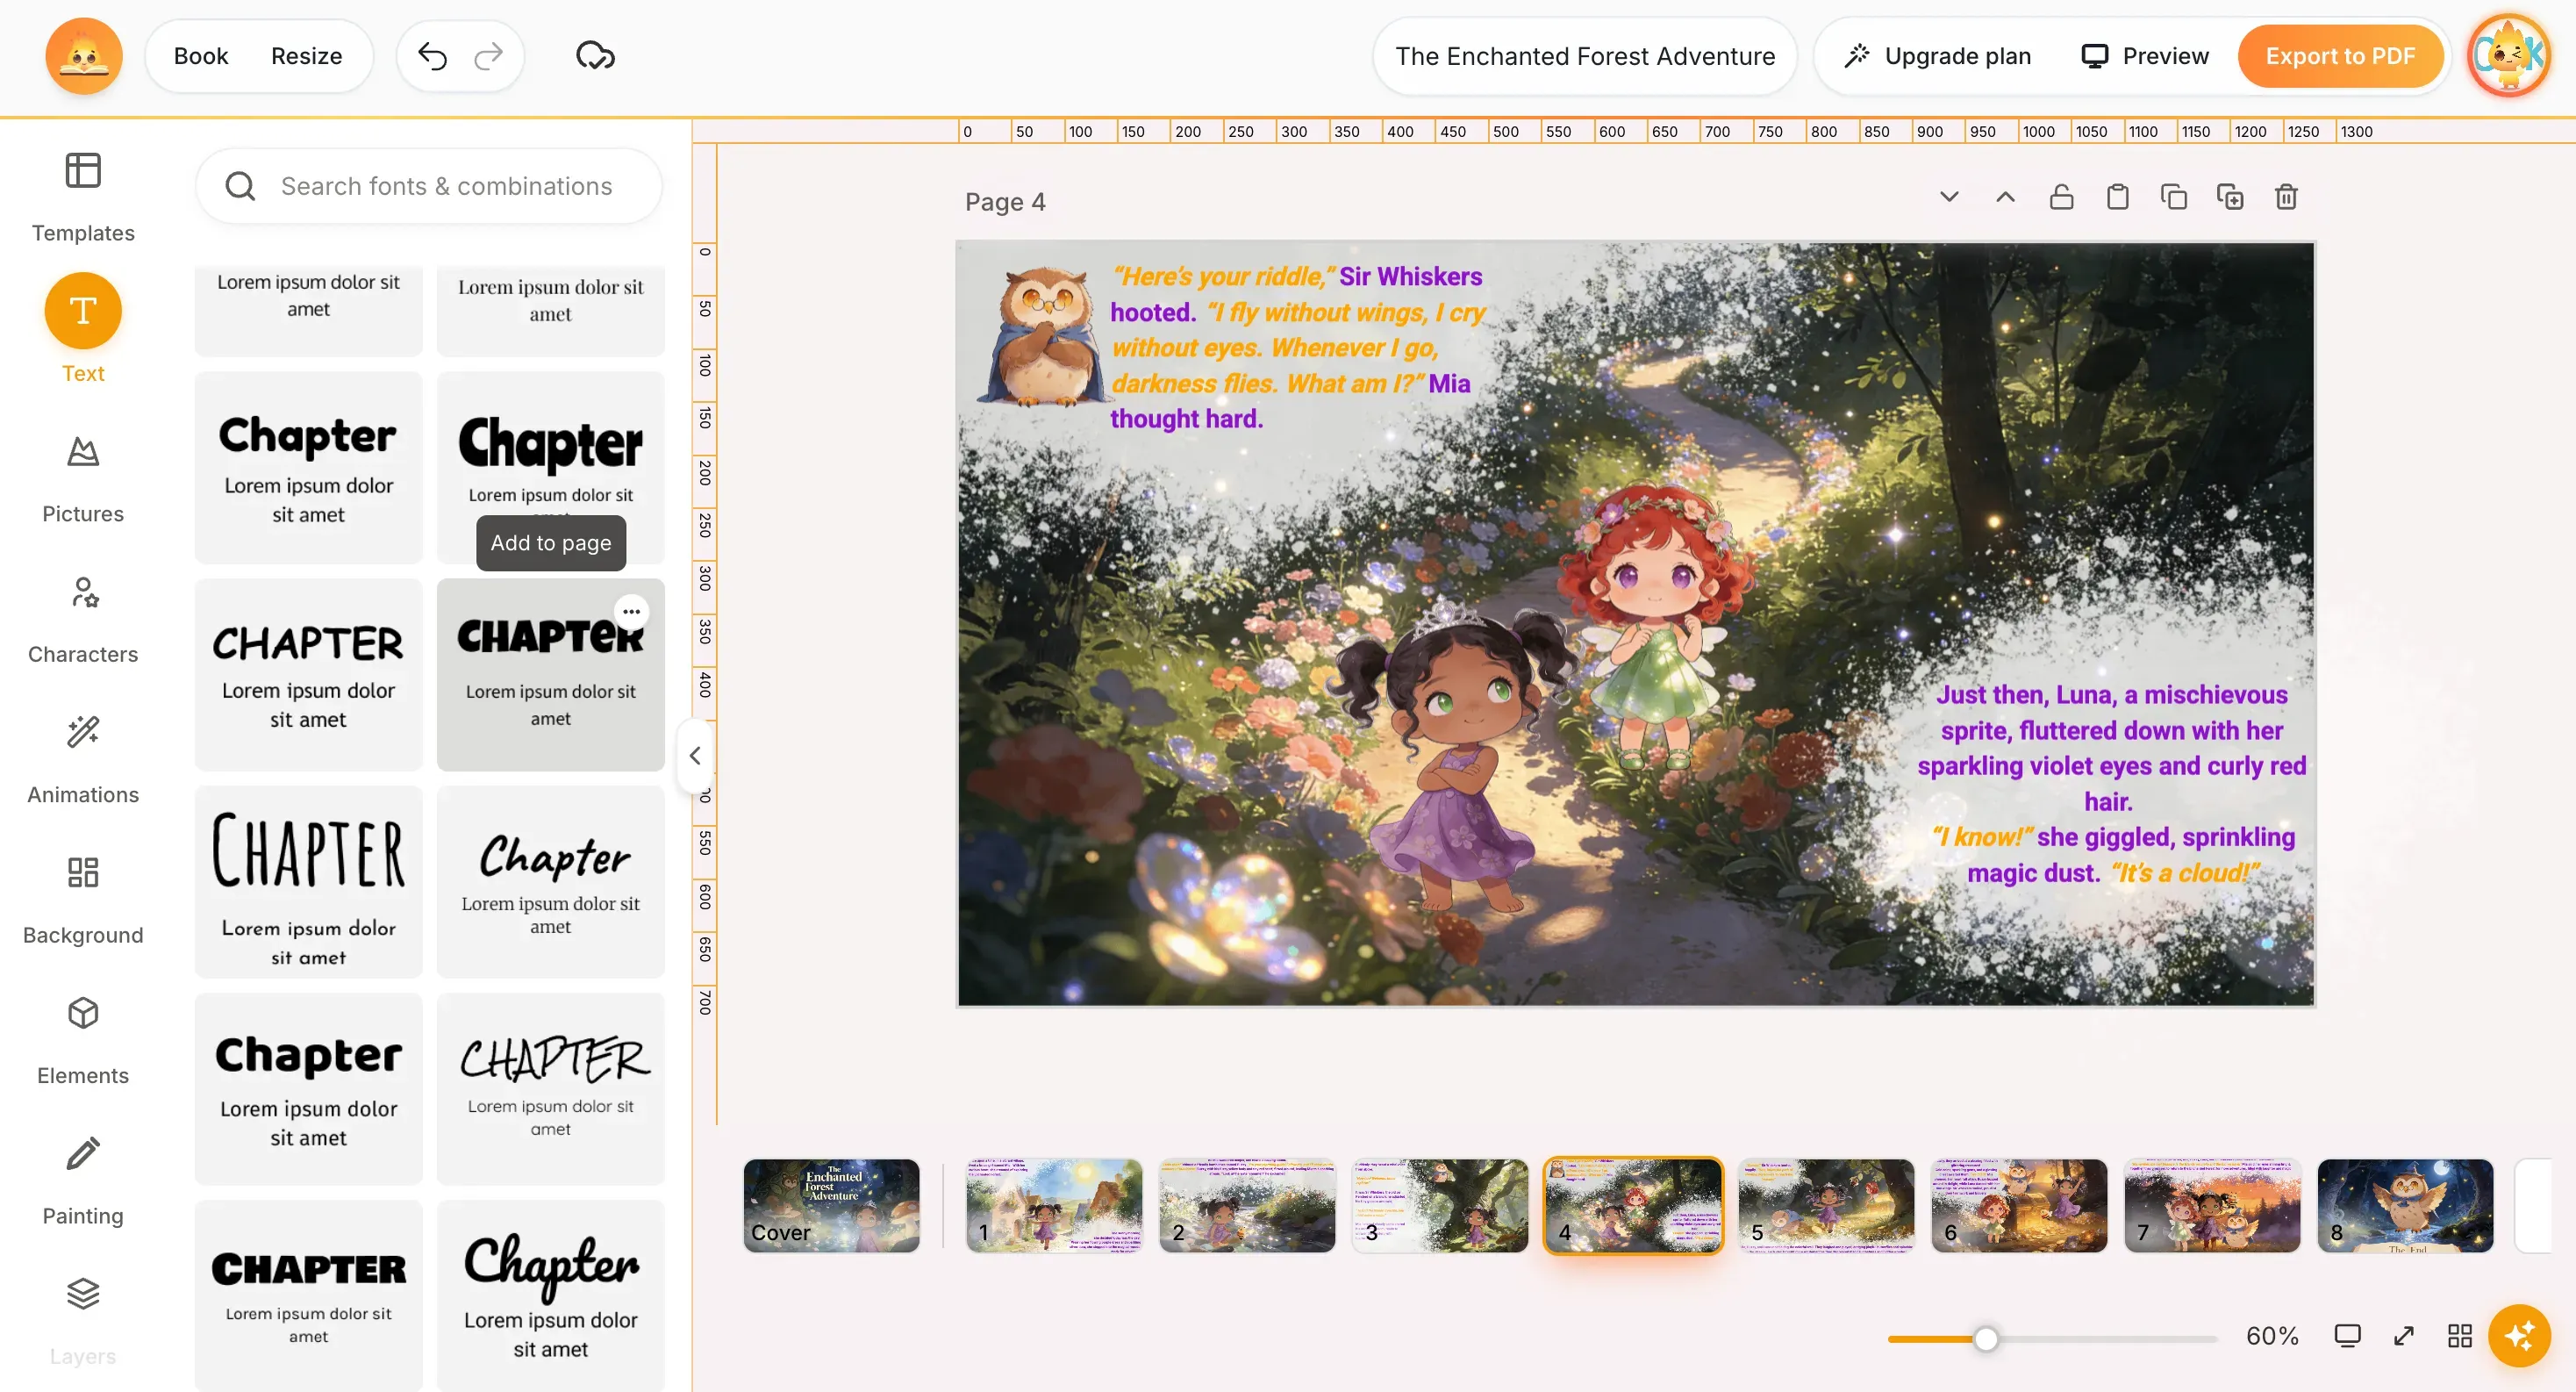Click the paste clipboard icon
This screenshot has height=1392, width=2576.
point(2117,196)
